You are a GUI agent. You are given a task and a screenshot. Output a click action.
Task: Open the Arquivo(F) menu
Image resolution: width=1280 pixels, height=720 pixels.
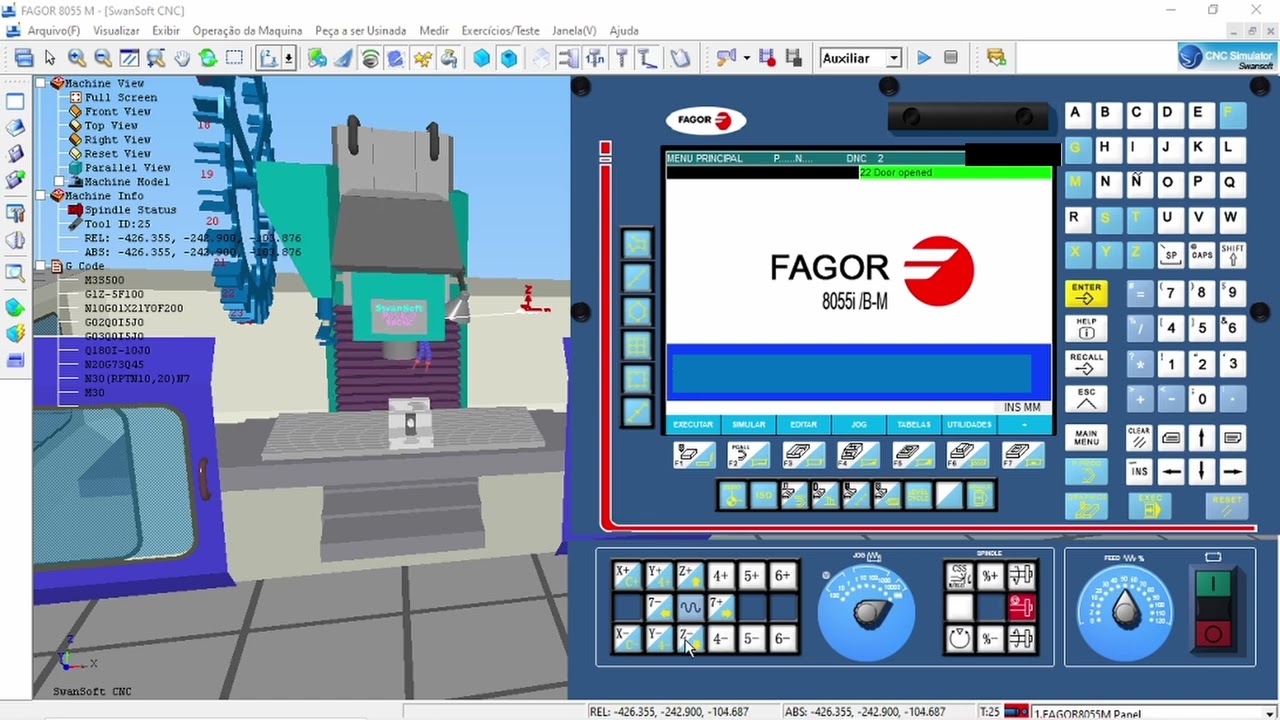tap(52, 31)
